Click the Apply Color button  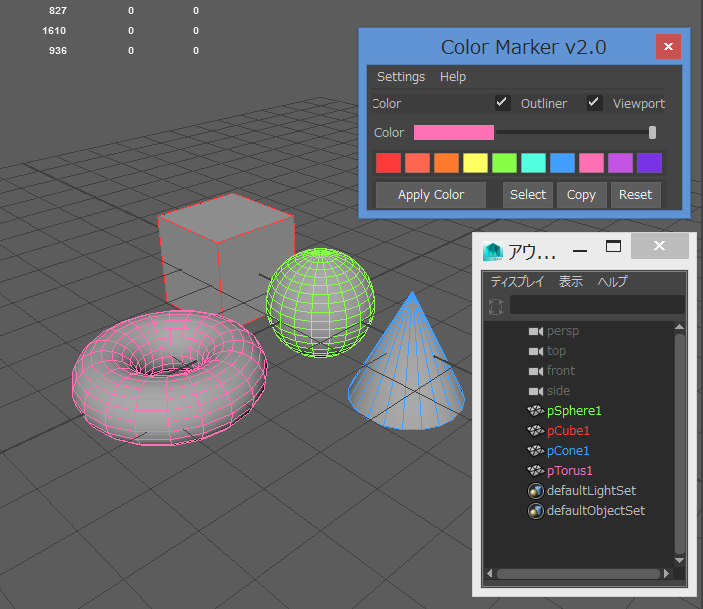[x=431, y=195]
